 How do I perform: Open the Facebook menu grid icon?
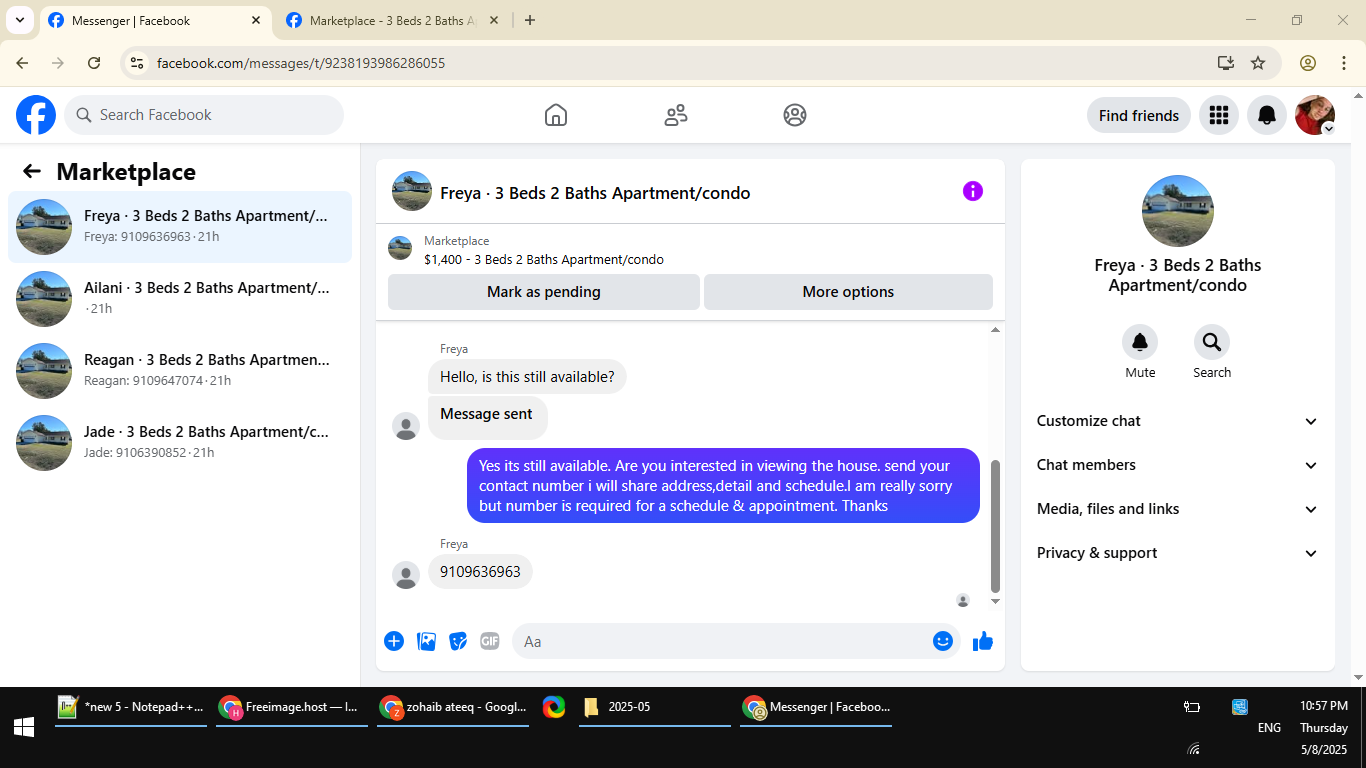1218,115
